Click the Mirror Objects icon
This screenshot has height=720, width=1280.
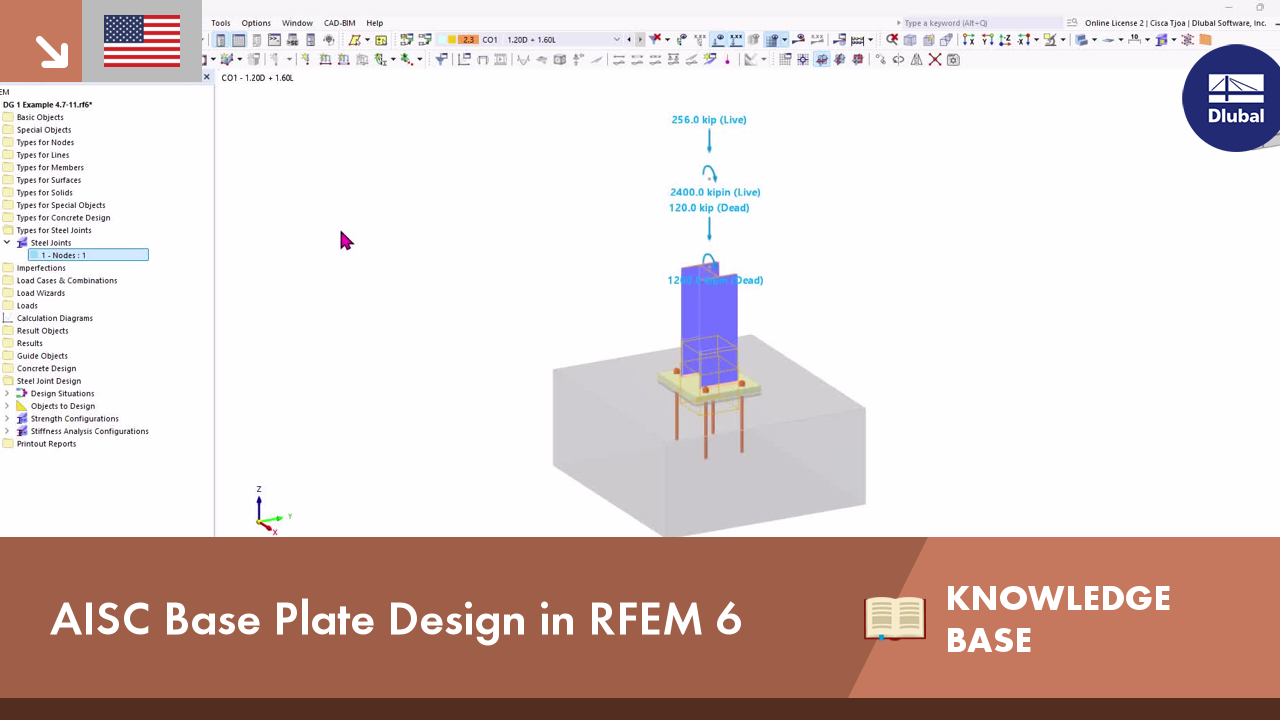[917, 60]
